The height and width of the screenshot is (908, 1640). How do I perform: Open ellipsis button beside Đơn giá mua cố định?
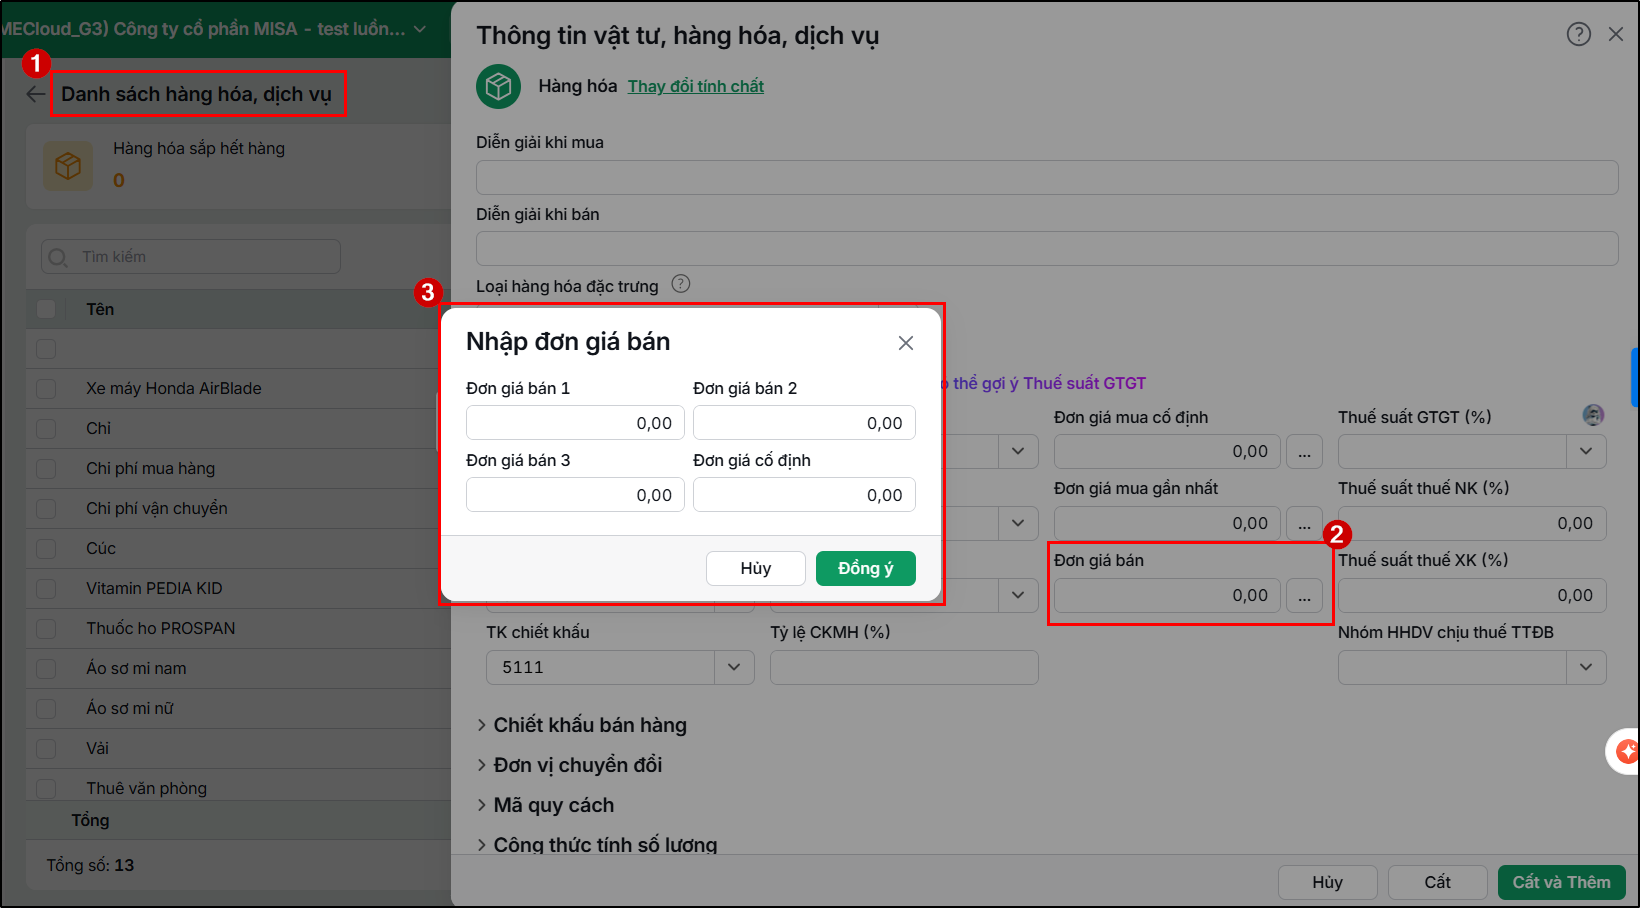1304,452
